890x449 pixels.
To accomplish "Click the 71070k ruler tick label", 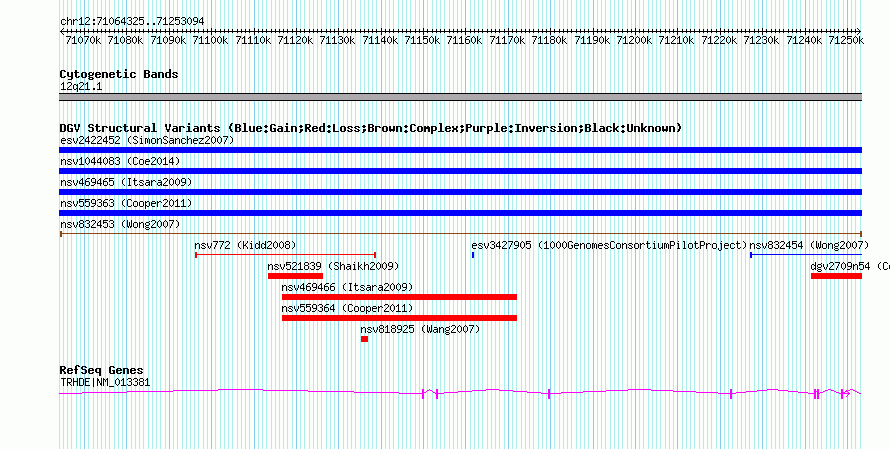I will click(x=83, y=40).
